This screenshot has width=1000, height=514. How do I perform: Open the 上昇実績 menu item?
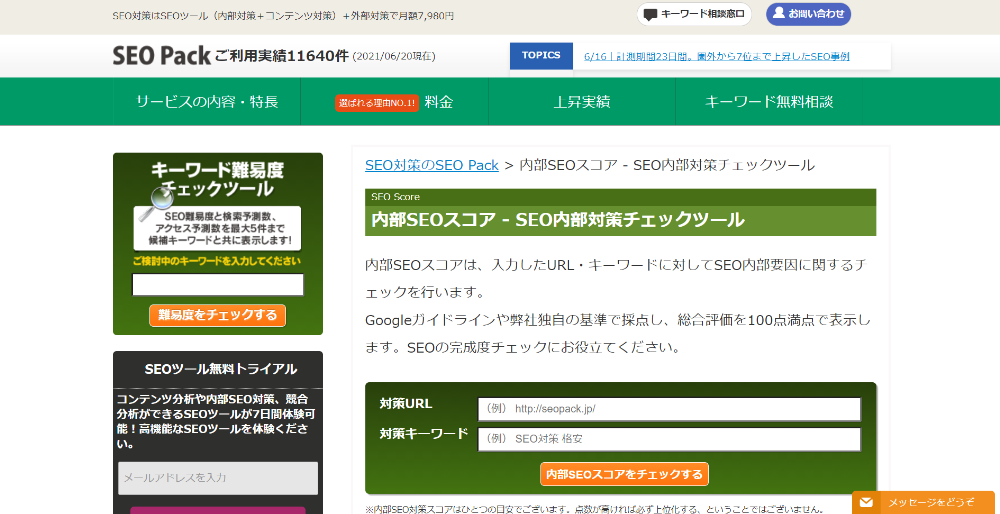pos(582,101)
